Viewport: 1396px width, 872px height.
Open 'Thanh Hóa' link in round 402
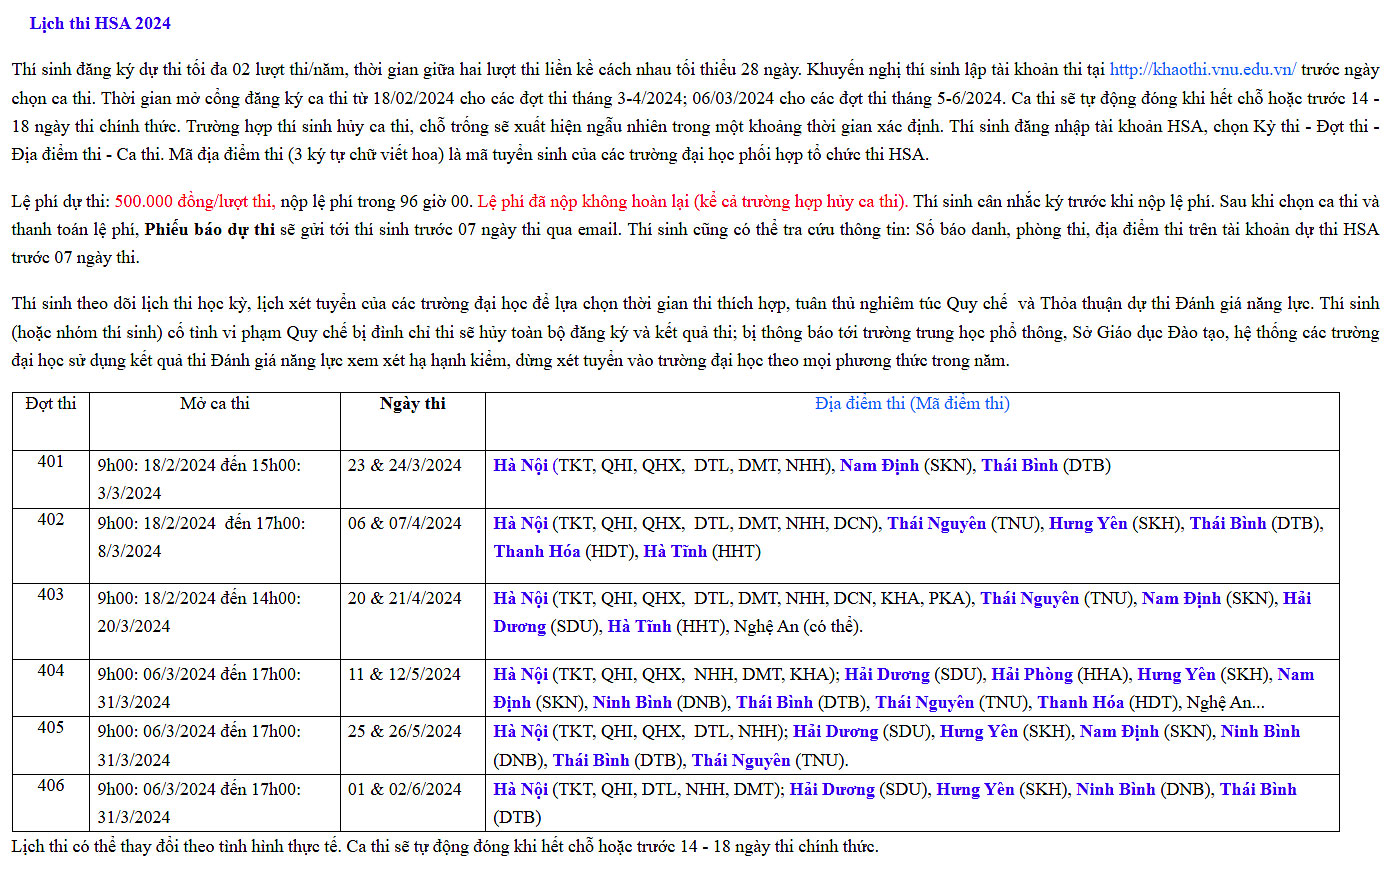pos(537,552)
